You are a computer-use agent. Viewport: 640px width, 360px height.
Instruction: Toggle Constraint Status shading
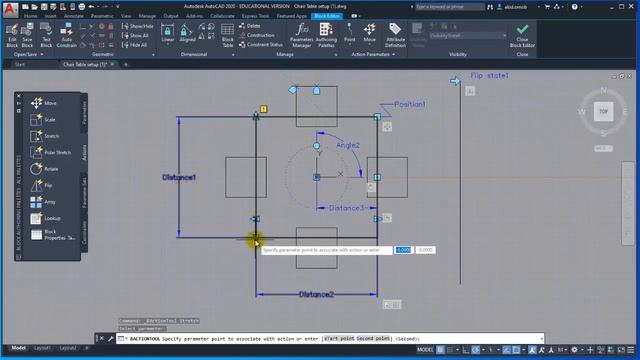pyautogui.click(x=261, y=44)
